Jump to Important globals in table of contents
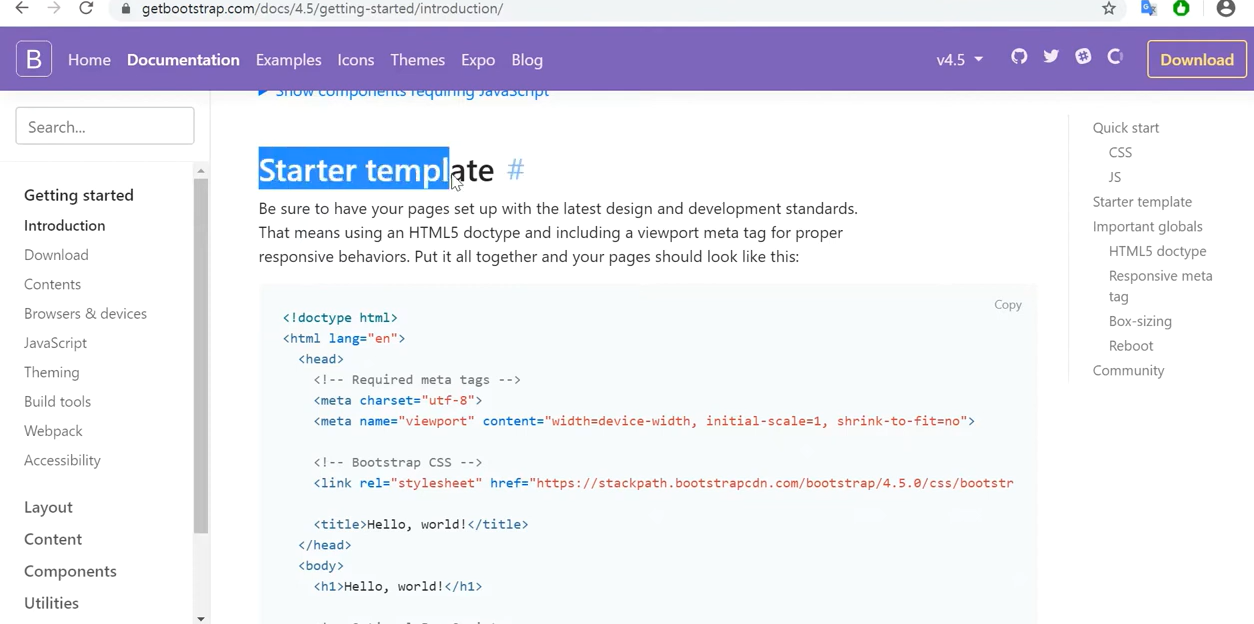Screen dimensions: 1254x624 [1147, 227]
